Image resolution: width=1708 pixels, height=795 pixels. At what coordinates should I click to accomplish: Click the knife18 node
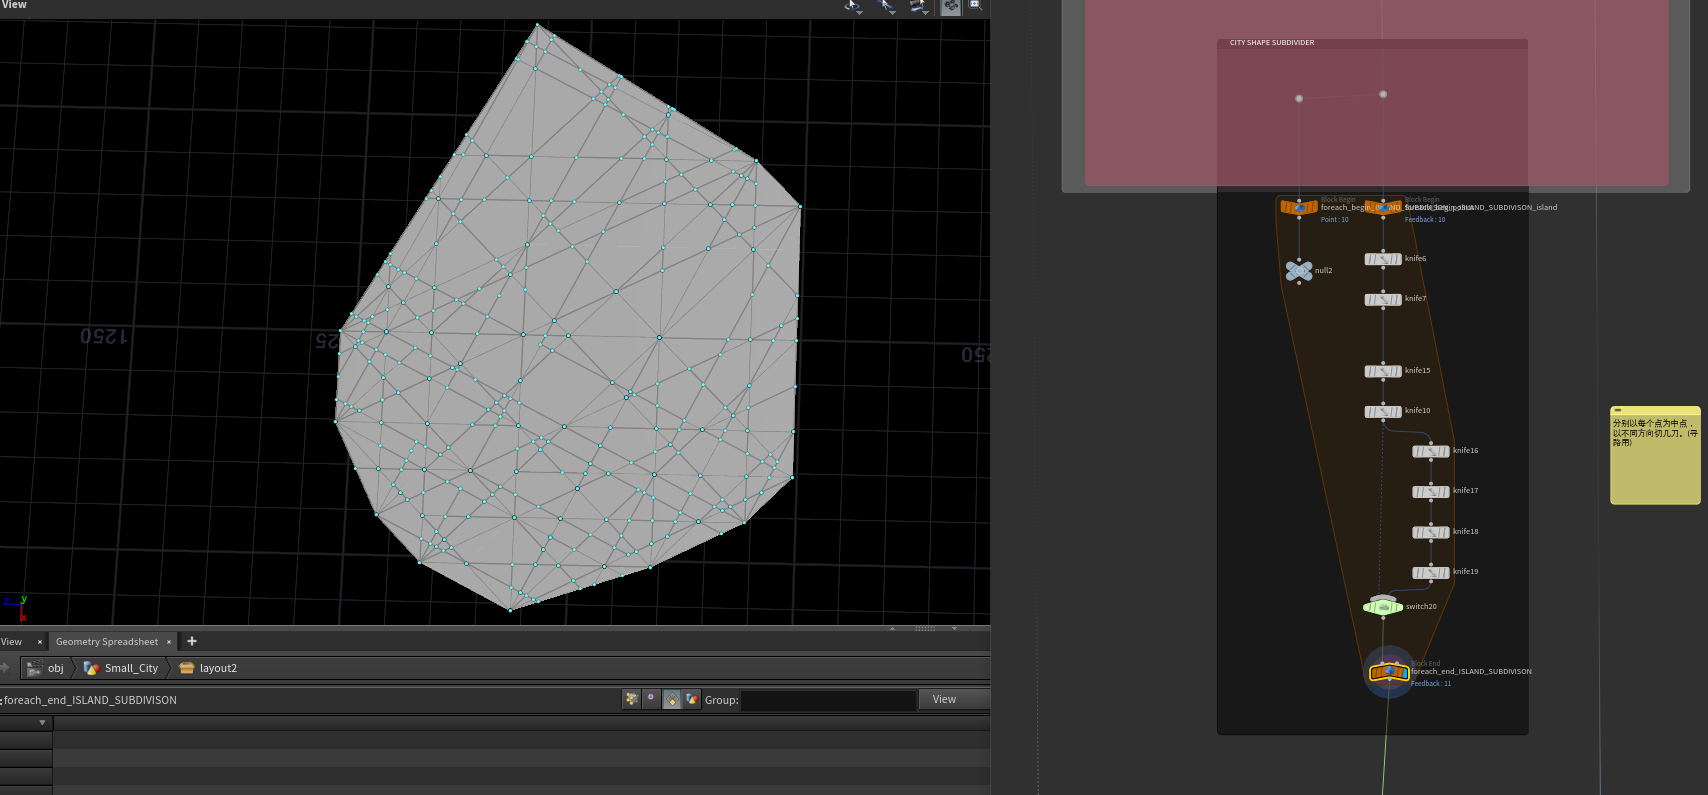1431,532
